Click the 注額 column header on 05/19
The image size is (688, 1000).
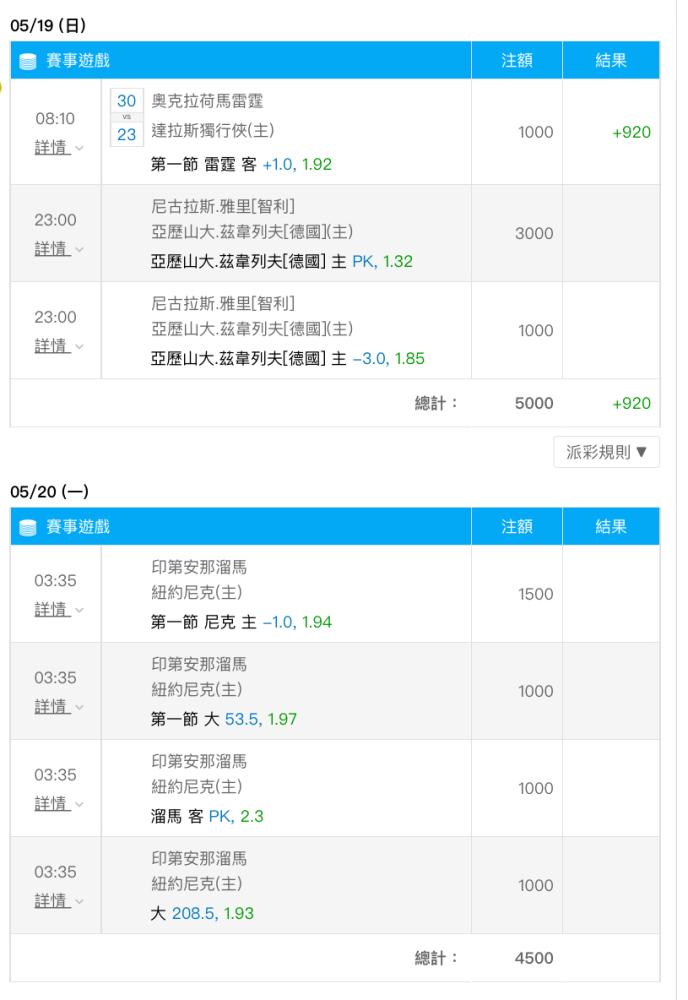516,61
